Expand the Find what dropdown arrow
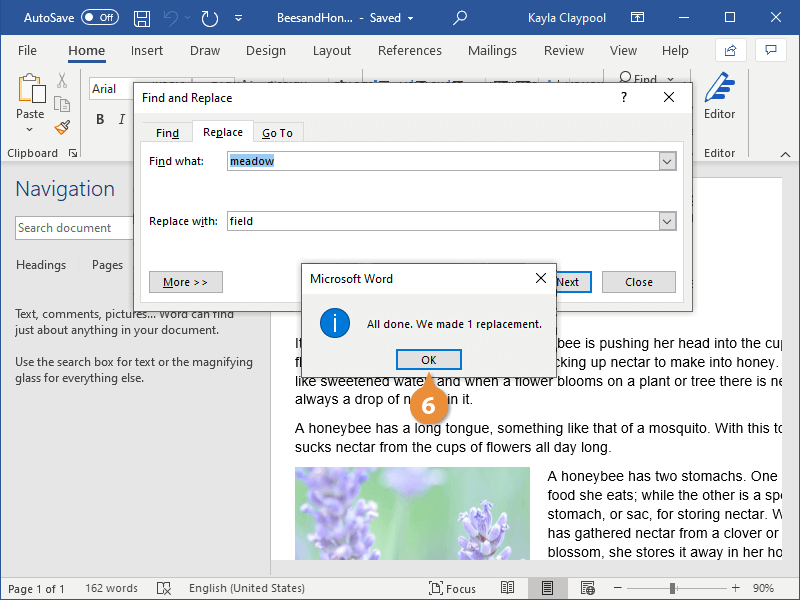The height and width of the screenshot is (600, 800). pos(667,161)
